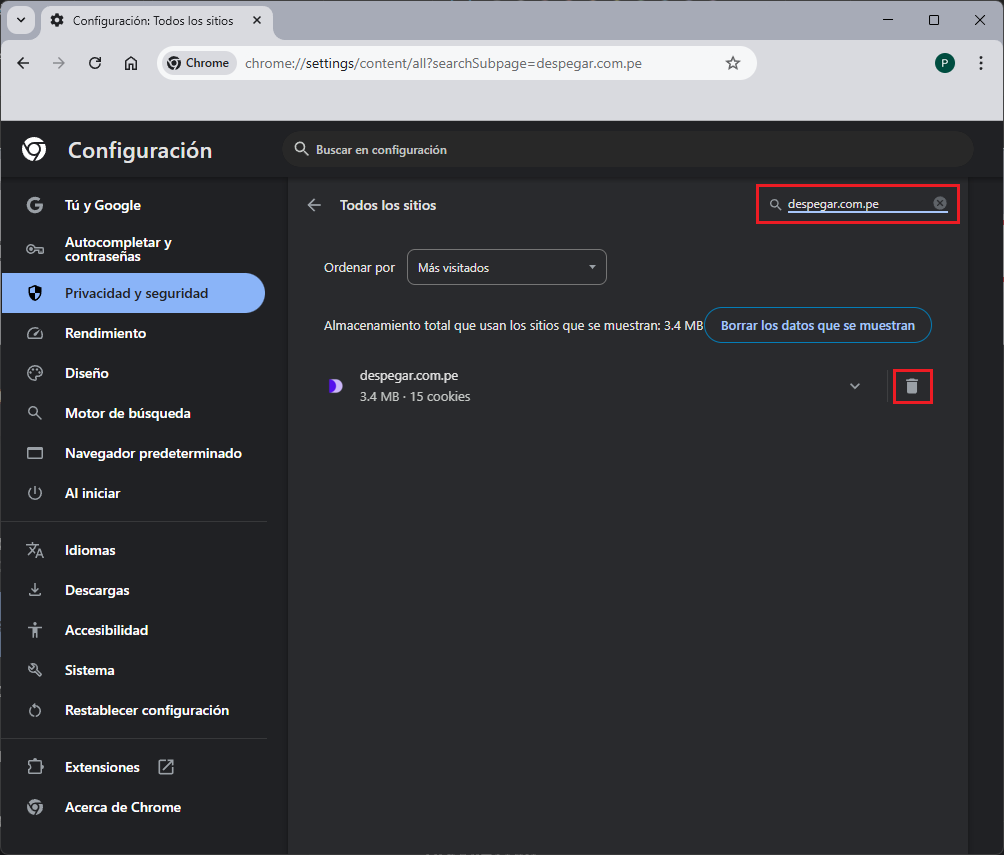Delete despegar.com.pe site data with trash icon
The width and height of the screenshot is (1004, 855).
pyautogui.click(x=912, y=386)
